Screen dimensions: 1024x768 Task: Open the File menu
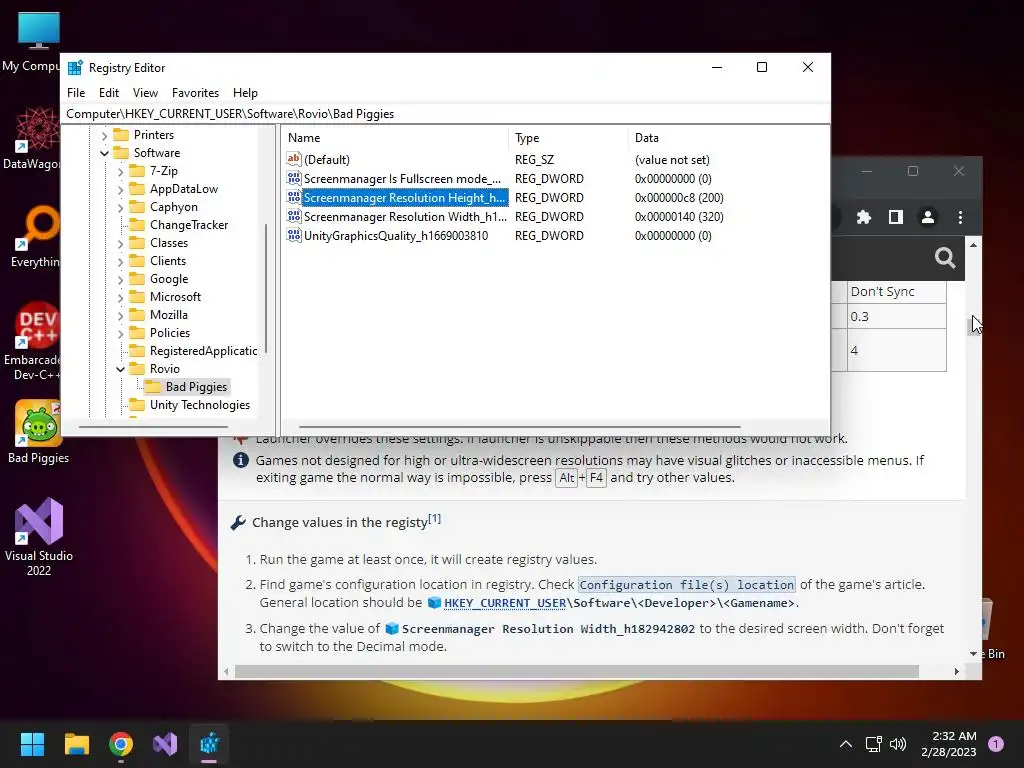76,93
